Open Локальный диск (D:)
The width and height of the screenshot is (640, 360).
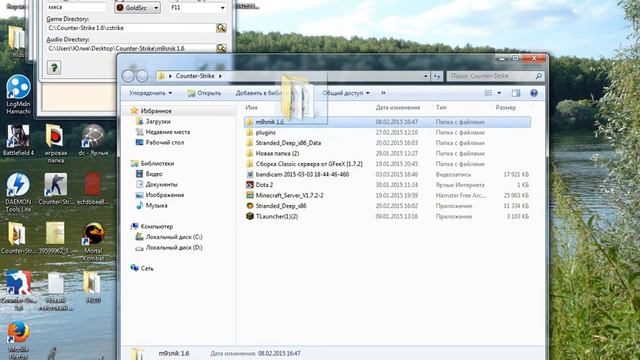click(169, 247)
